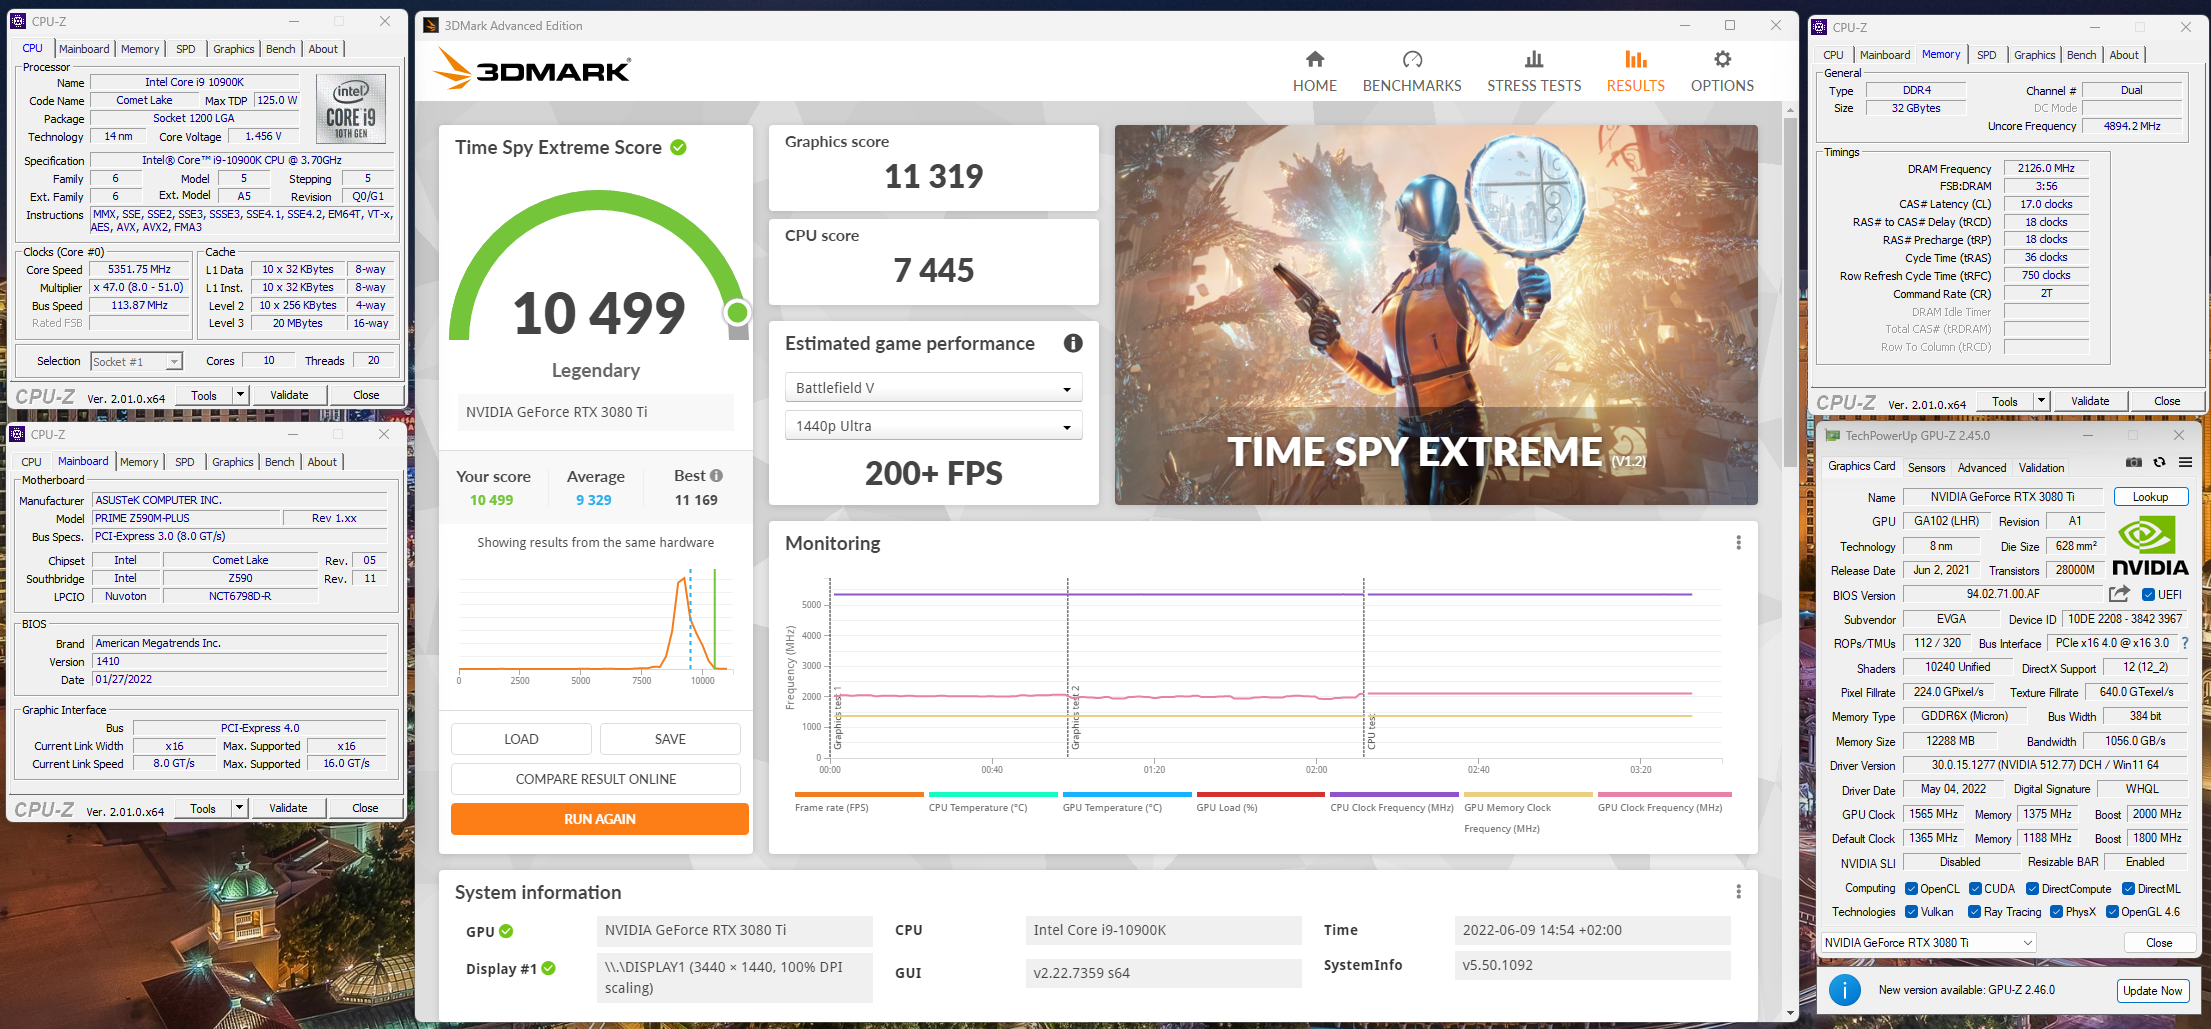
Task: Click the BIOS export arrow icon in GPU-Z
Action: pos(2118,594)
